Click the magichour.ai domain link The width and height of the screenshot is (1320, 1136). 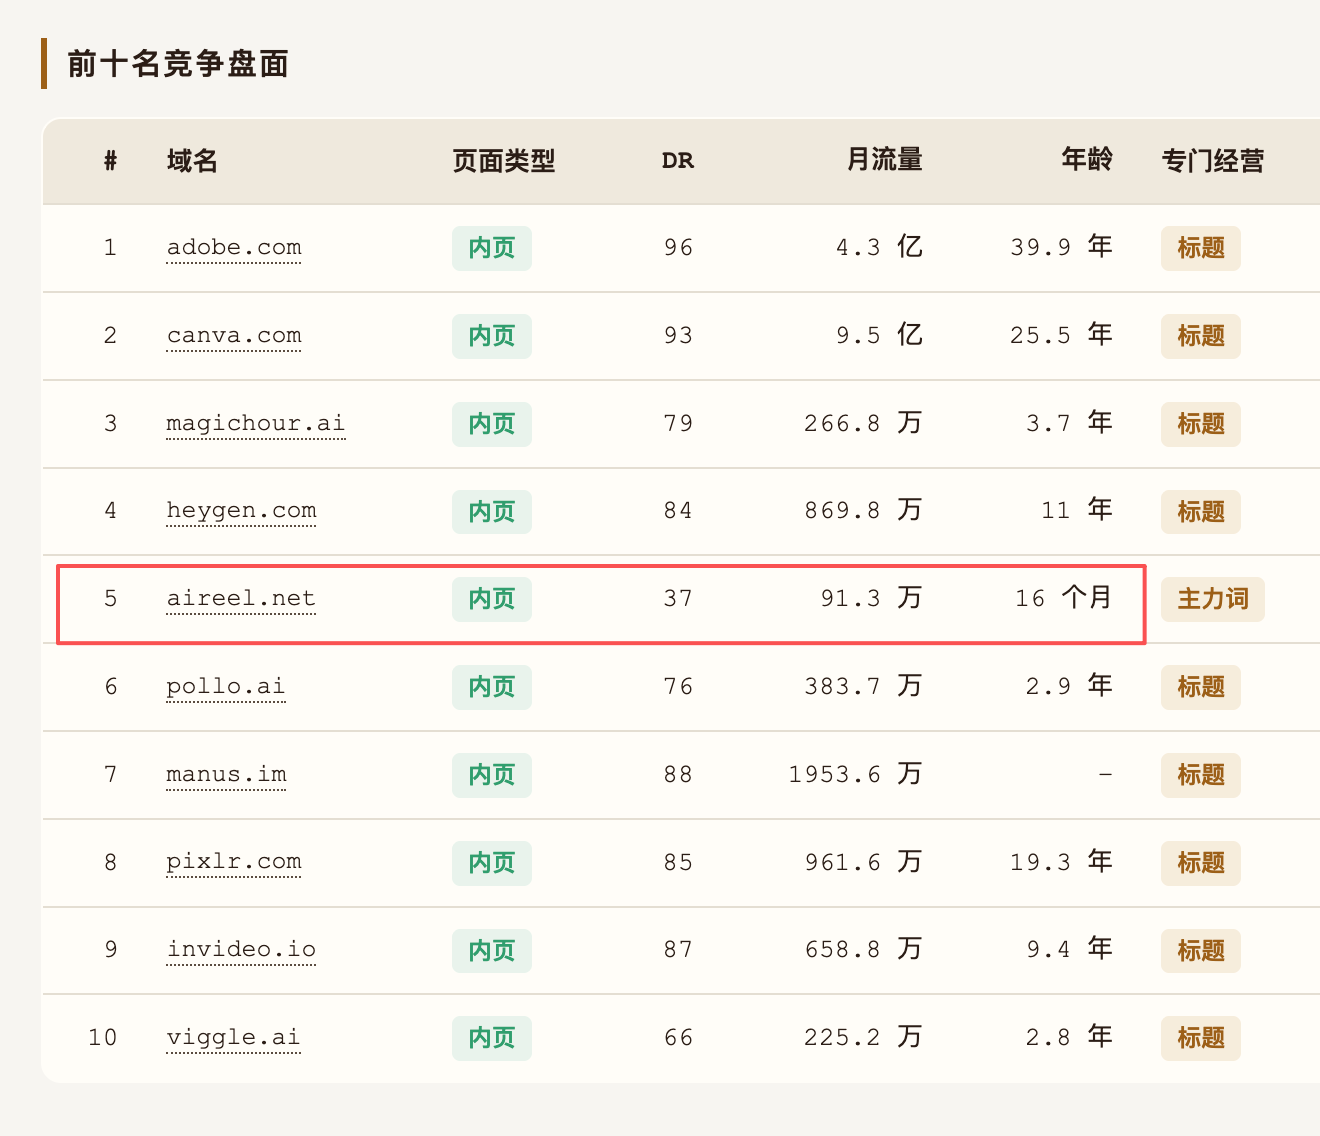click(256, 424)
